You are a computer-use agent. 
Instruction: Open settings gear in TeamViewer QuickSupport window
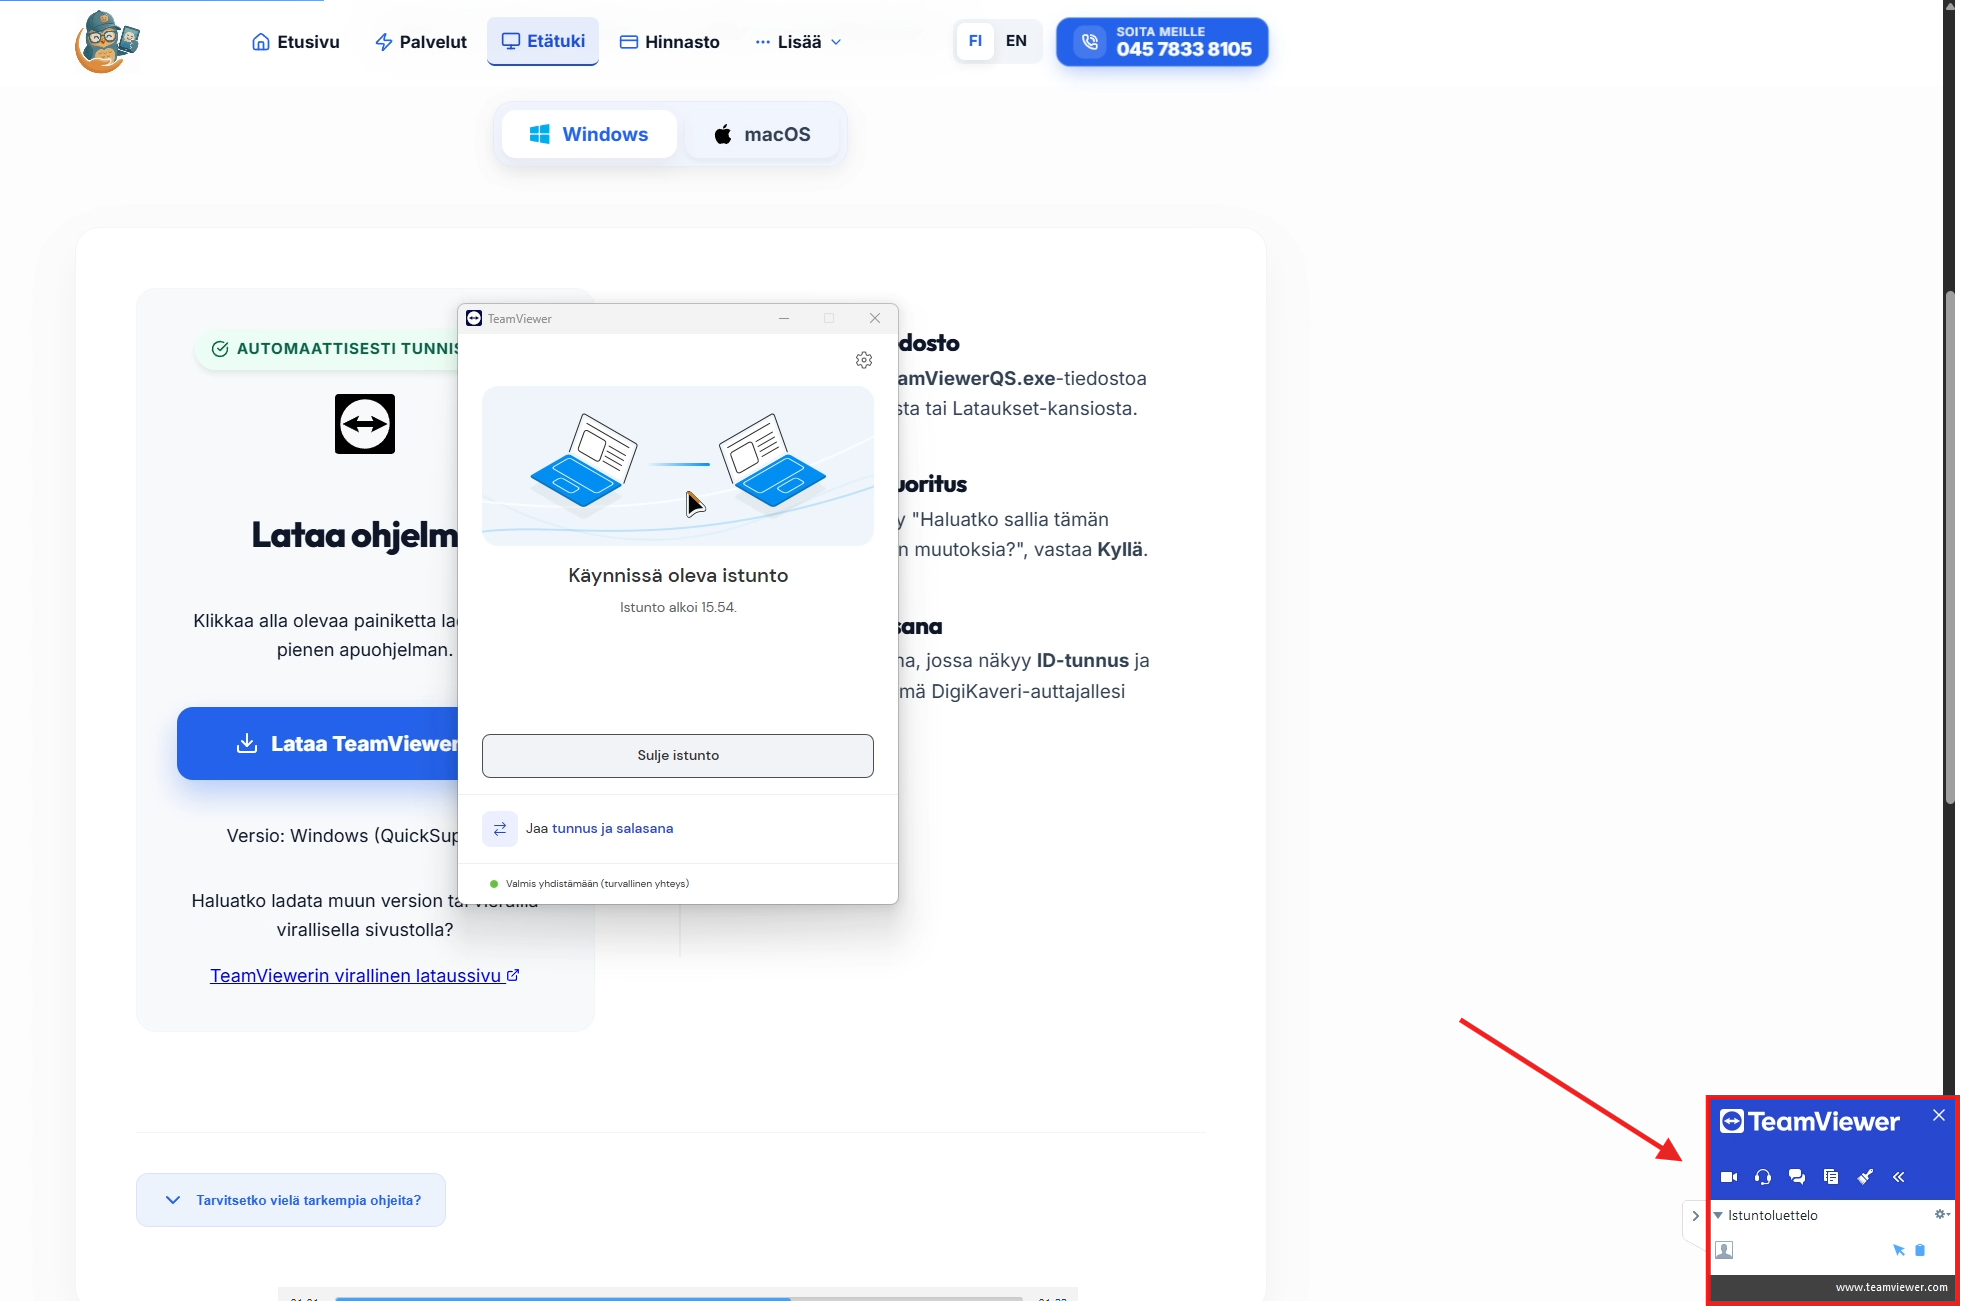[864, 360]
